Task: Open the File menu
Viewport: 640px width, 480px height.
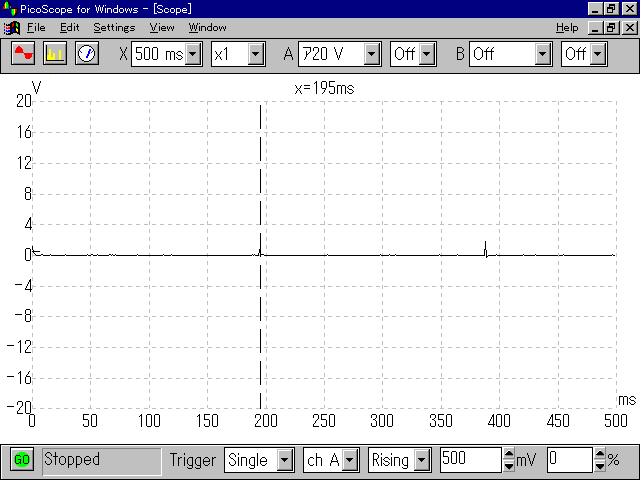Action: [x=36, y=28]
